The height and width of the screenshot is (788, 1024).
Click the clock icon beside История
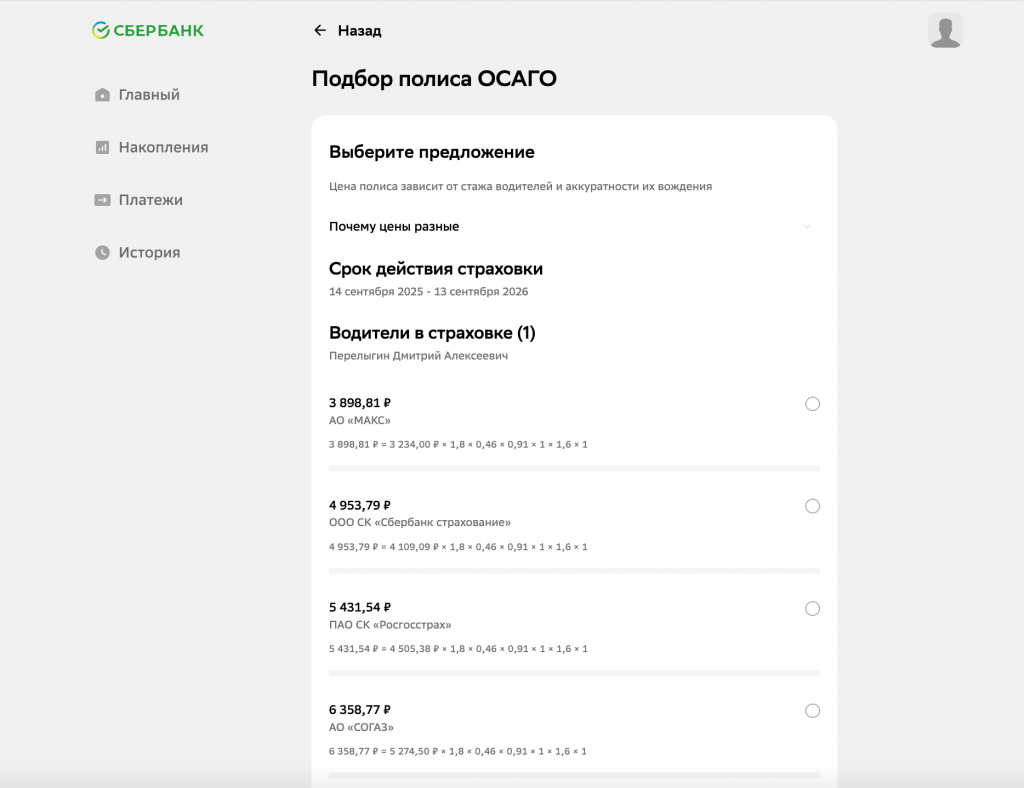[102, 253]
